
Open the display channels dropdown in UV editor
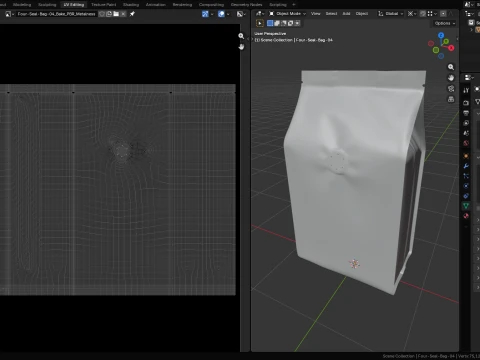[x=241, y=14]
